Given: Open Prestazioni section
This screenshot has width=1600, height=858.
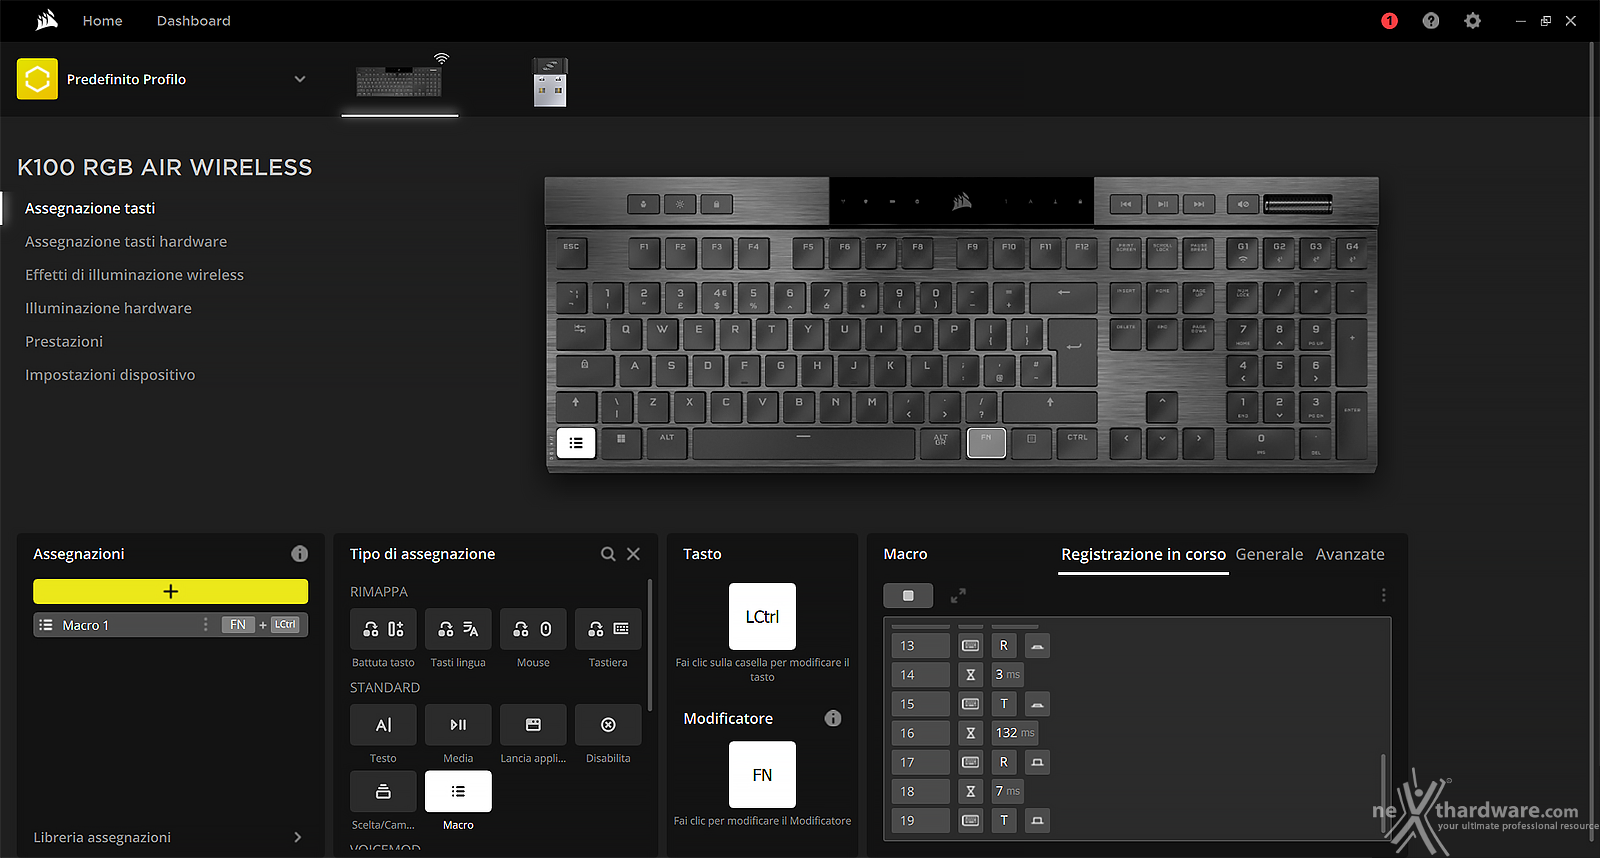Looking at the screenshot, I should pyautogui.click(x=64, y=341).
